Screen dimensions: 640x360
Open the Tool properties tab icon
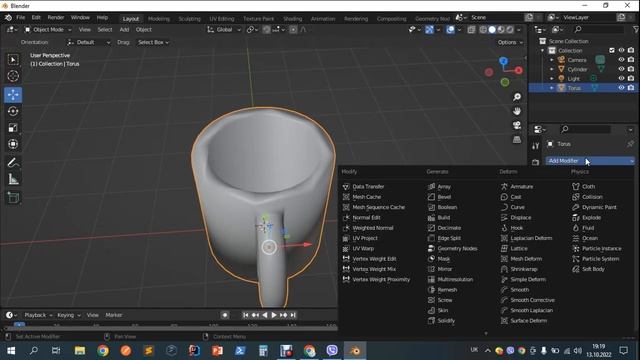tap(536, 146)
